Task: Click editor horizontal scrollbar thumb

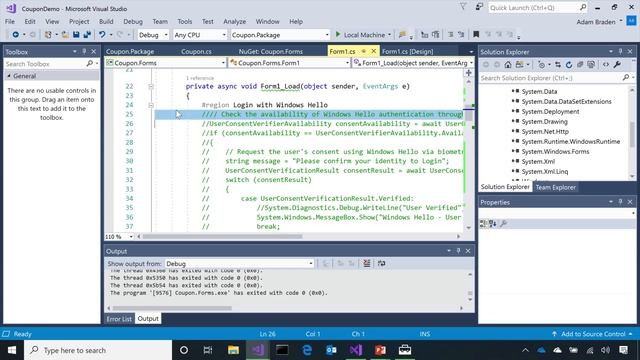Action: tap(222, 236)
